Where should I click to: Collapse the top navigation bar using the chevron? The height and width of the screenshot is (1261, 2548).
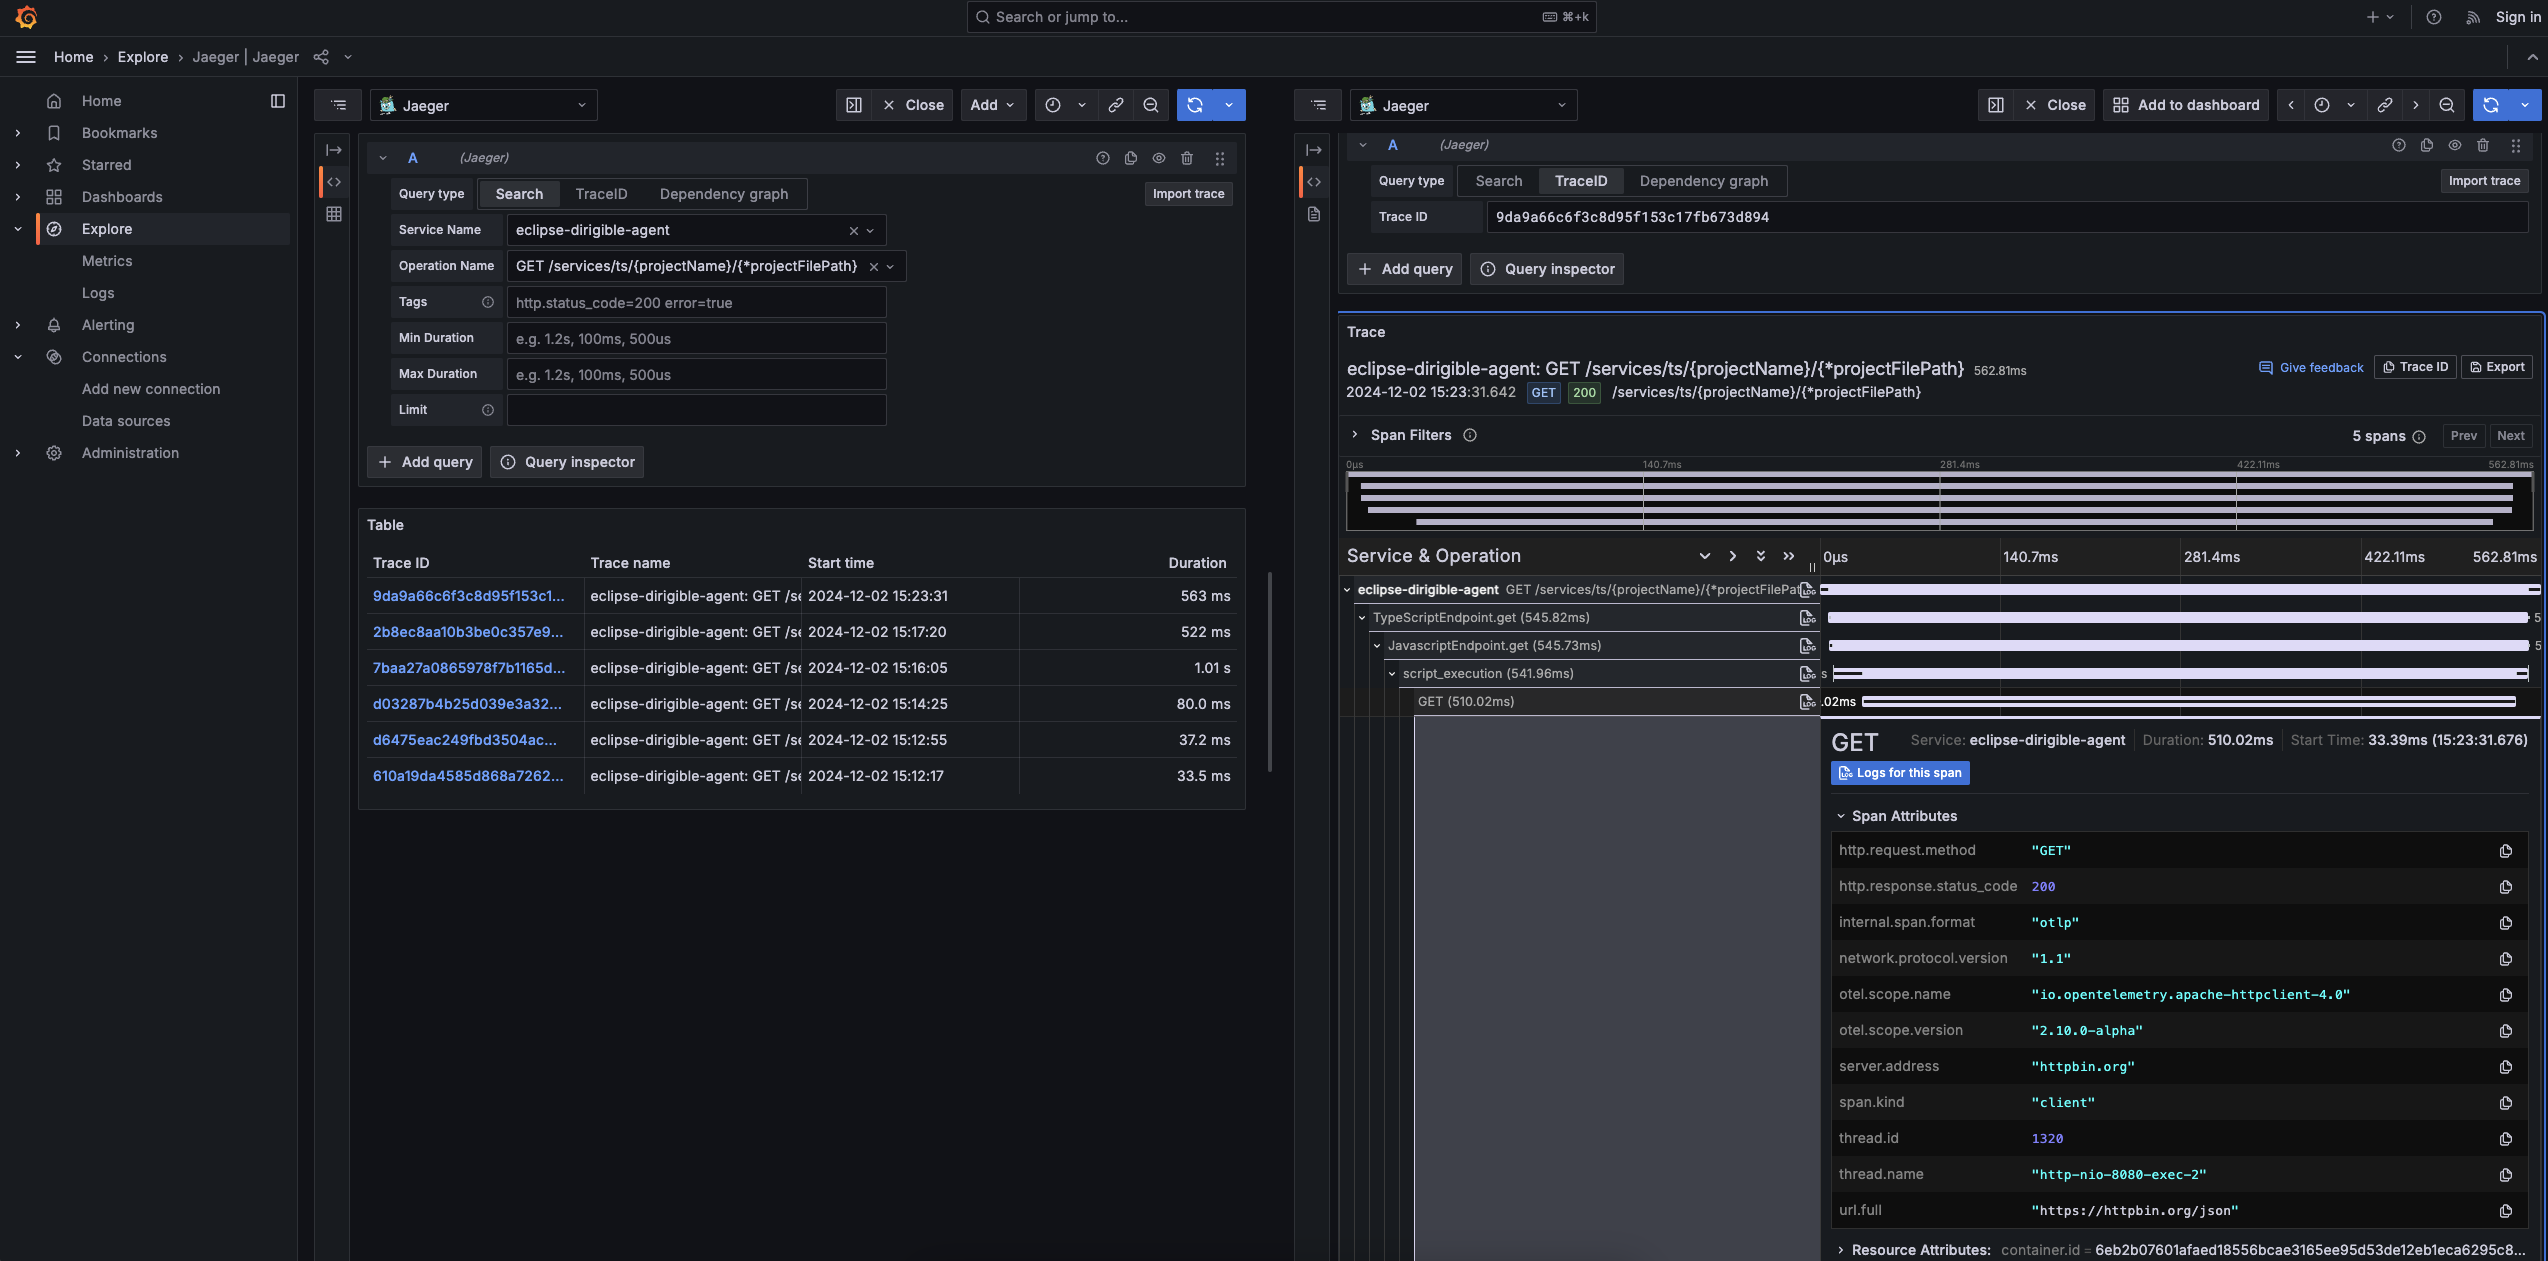point(2533,57)
